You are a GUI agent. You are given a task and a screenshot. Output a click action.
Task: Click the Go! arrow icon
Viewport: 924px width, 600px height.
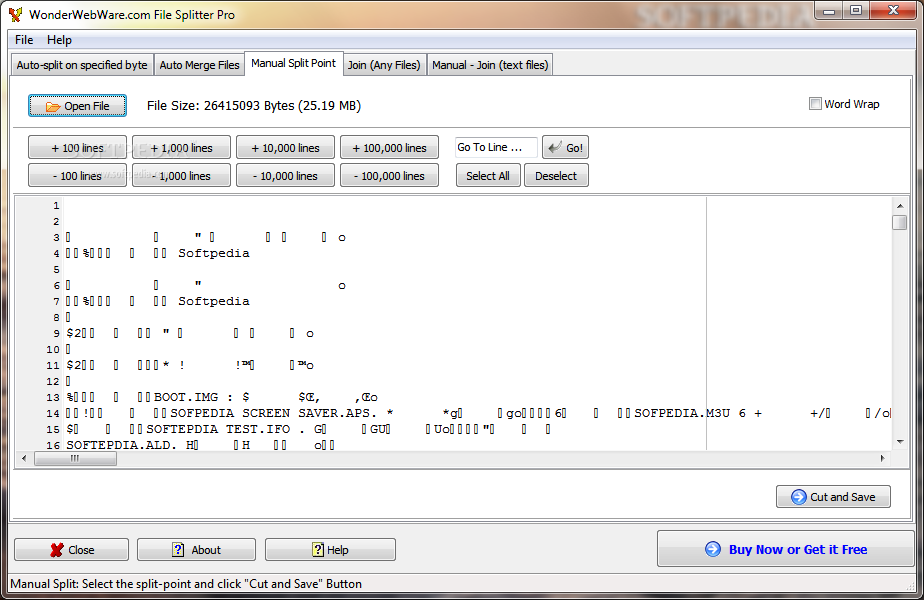[555, 147]
